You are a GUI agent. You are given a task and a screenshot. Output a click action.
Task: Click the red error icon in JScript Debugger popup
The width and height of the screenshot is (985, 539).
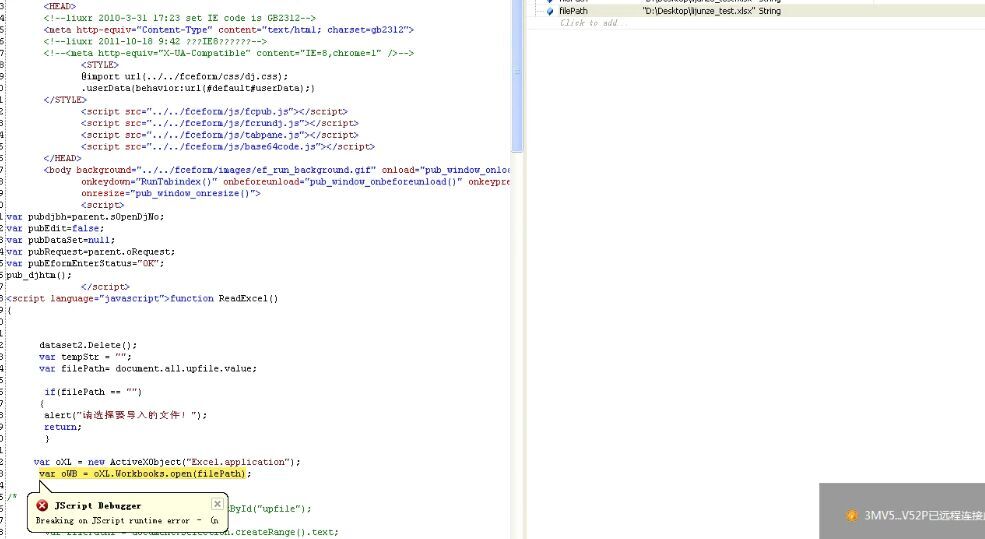(x=42, y=506)
